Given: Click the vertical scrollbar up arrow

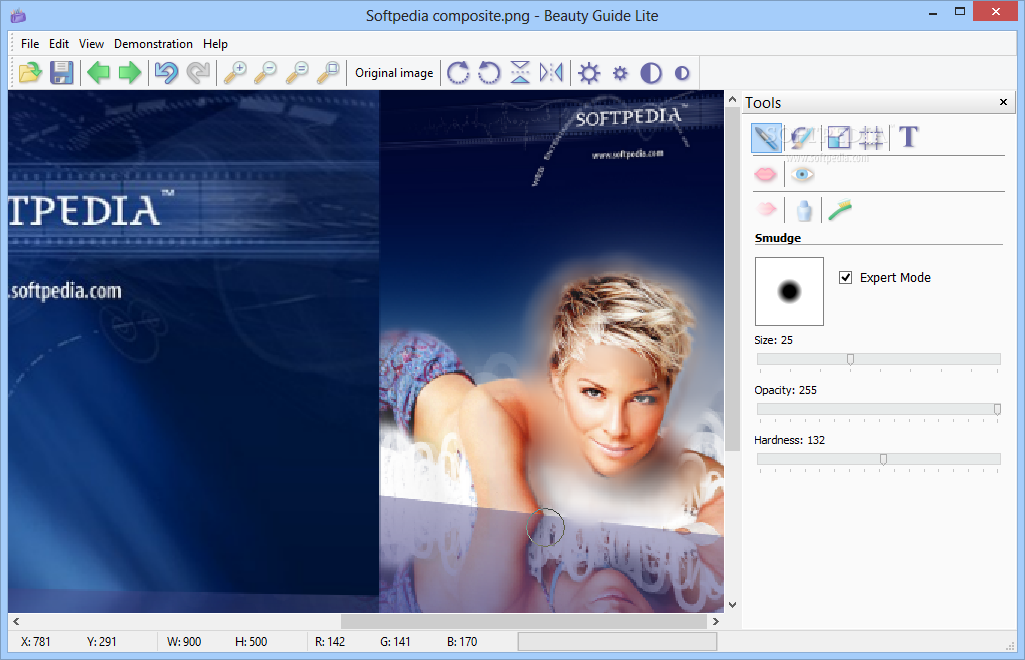Looking at the screenshot, I should [x=732, y=99].
